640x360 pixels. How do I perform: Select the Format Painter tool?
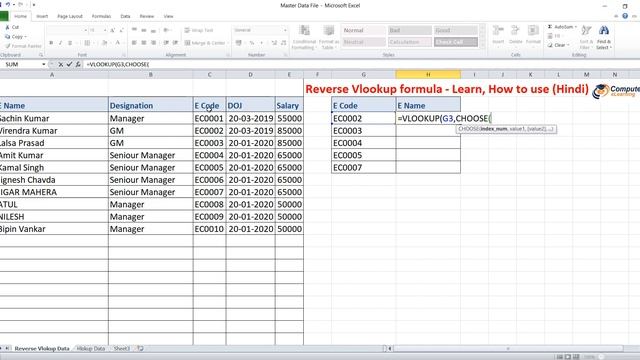[x=23, y=46]
